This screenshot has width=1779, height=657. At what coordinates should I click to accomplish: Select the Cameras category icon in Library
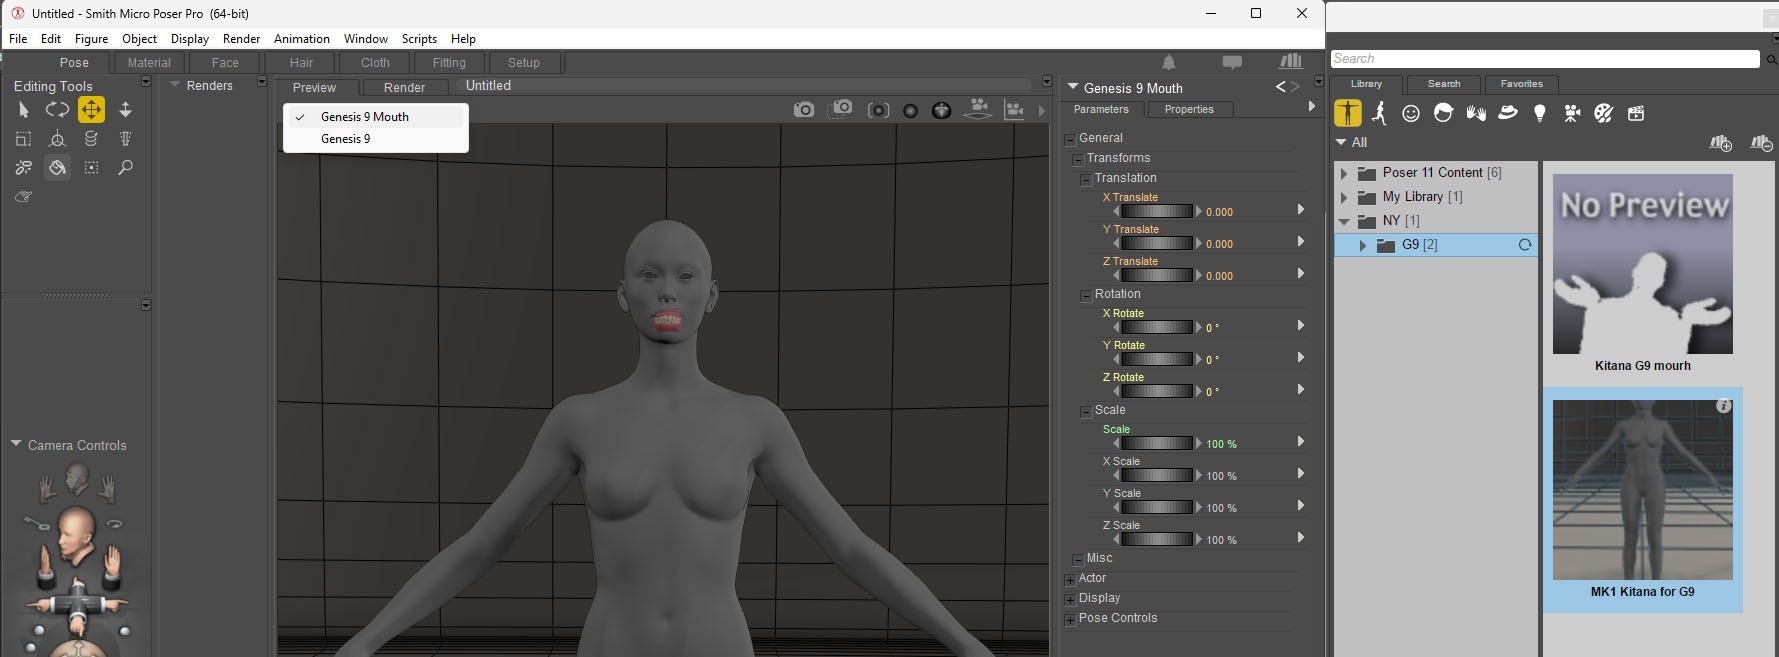coord(1572,113)
